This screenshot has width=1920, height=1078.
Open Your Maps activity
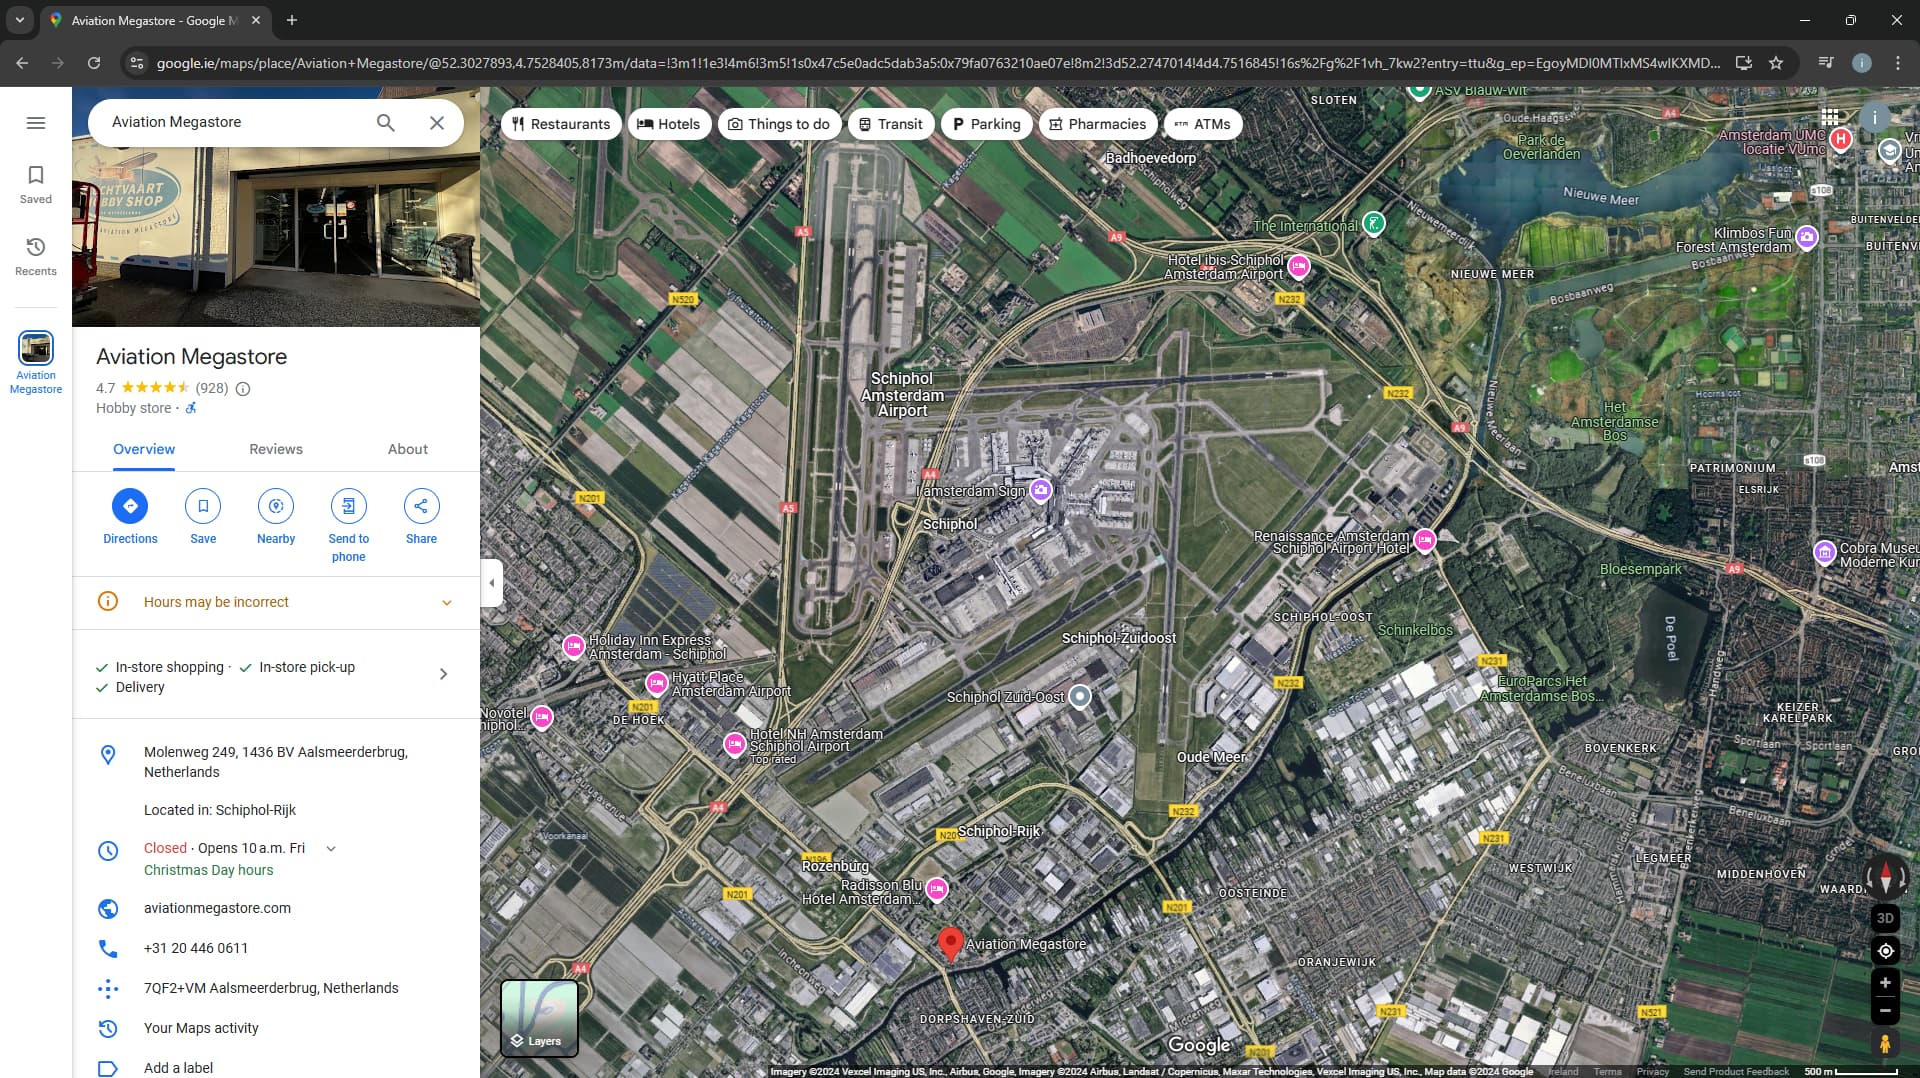(201, 1029)
